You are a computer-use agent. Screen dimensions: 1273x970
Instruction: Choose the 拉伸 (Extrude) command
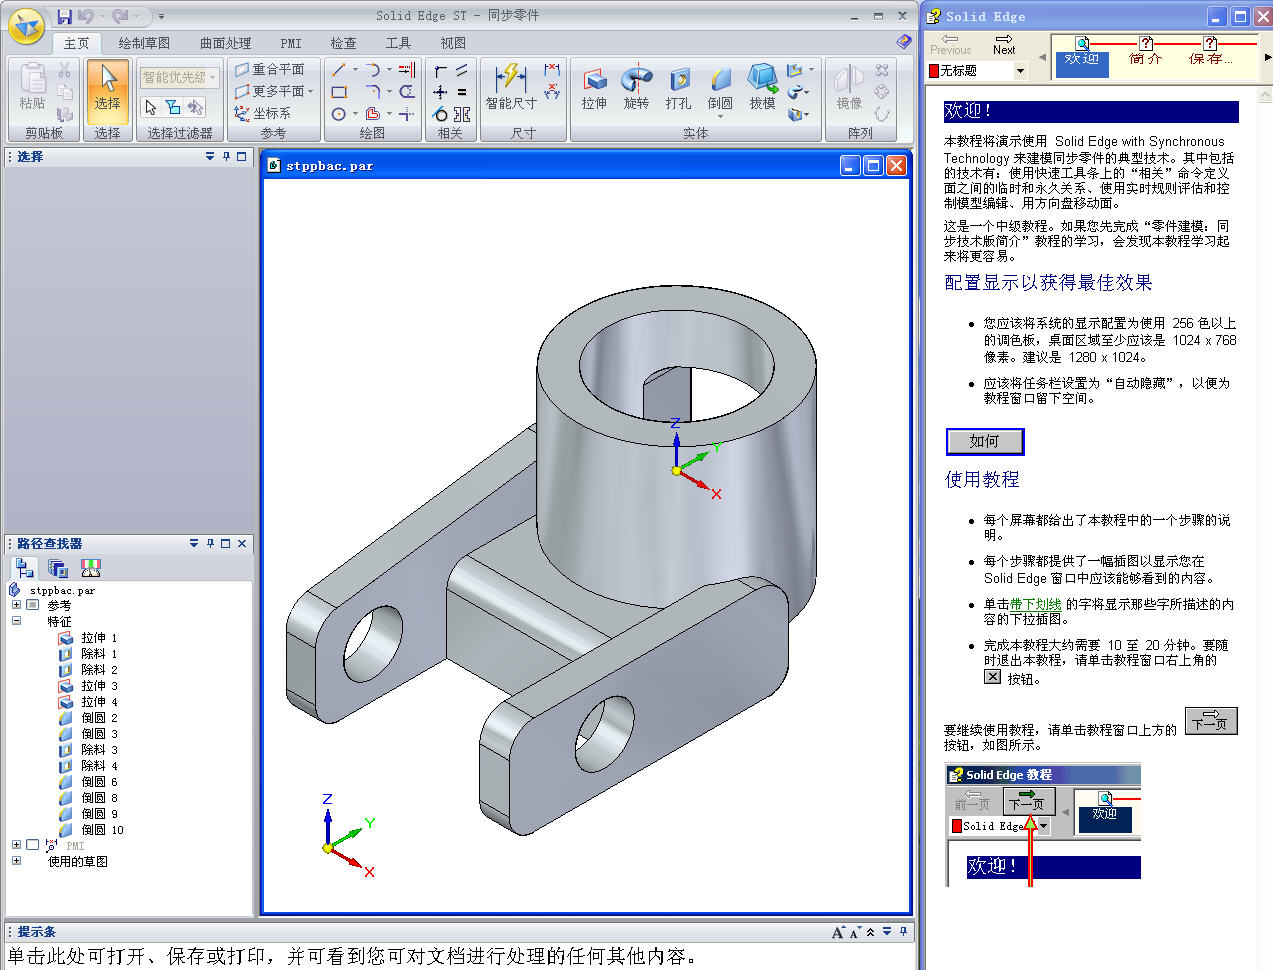click(594, 87)
